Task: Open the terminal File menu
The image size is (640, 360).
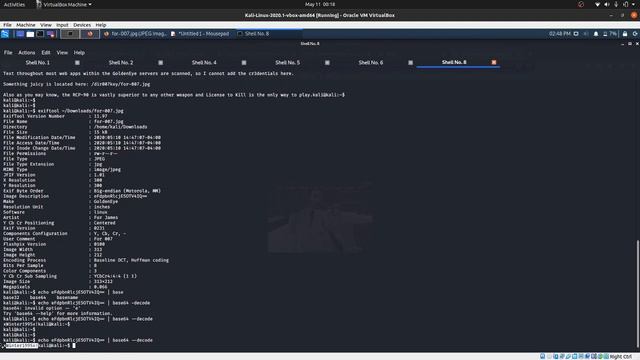Action: point(8,53)
